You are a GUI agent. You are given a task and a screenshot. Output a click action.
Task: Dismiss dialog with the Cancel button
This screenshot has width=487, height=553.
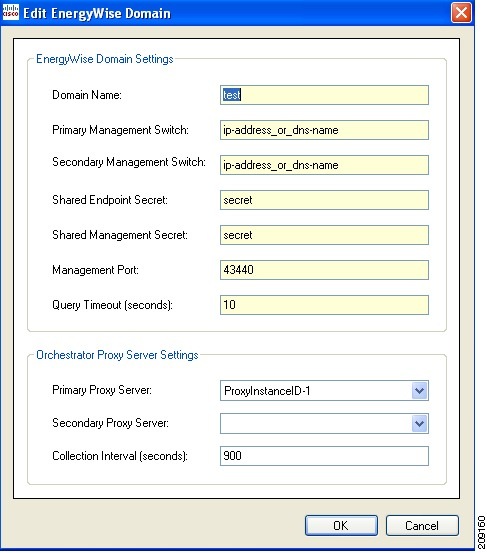[x=422, y=525]
